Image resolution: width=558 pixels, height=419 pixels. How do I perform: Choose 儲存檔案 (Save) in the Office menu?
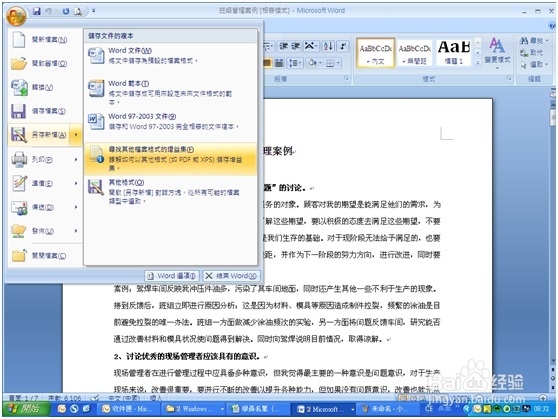[x=44, y=111]
